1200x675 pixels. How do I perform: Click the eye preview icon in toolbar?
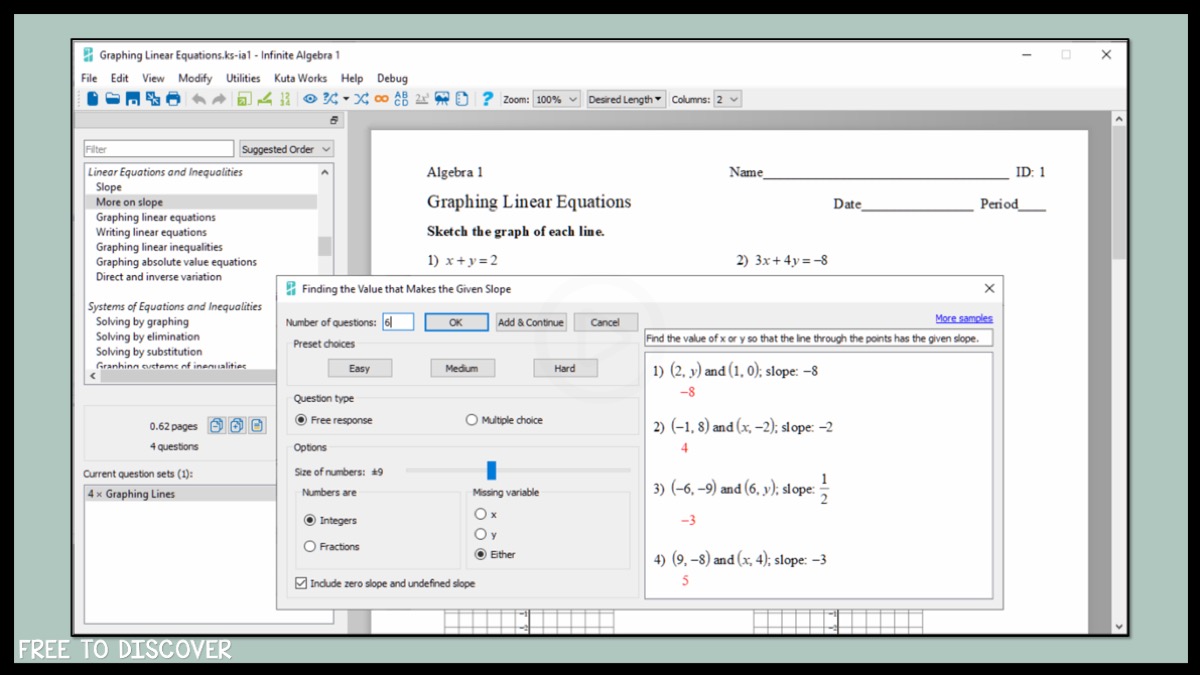(310, 99)
